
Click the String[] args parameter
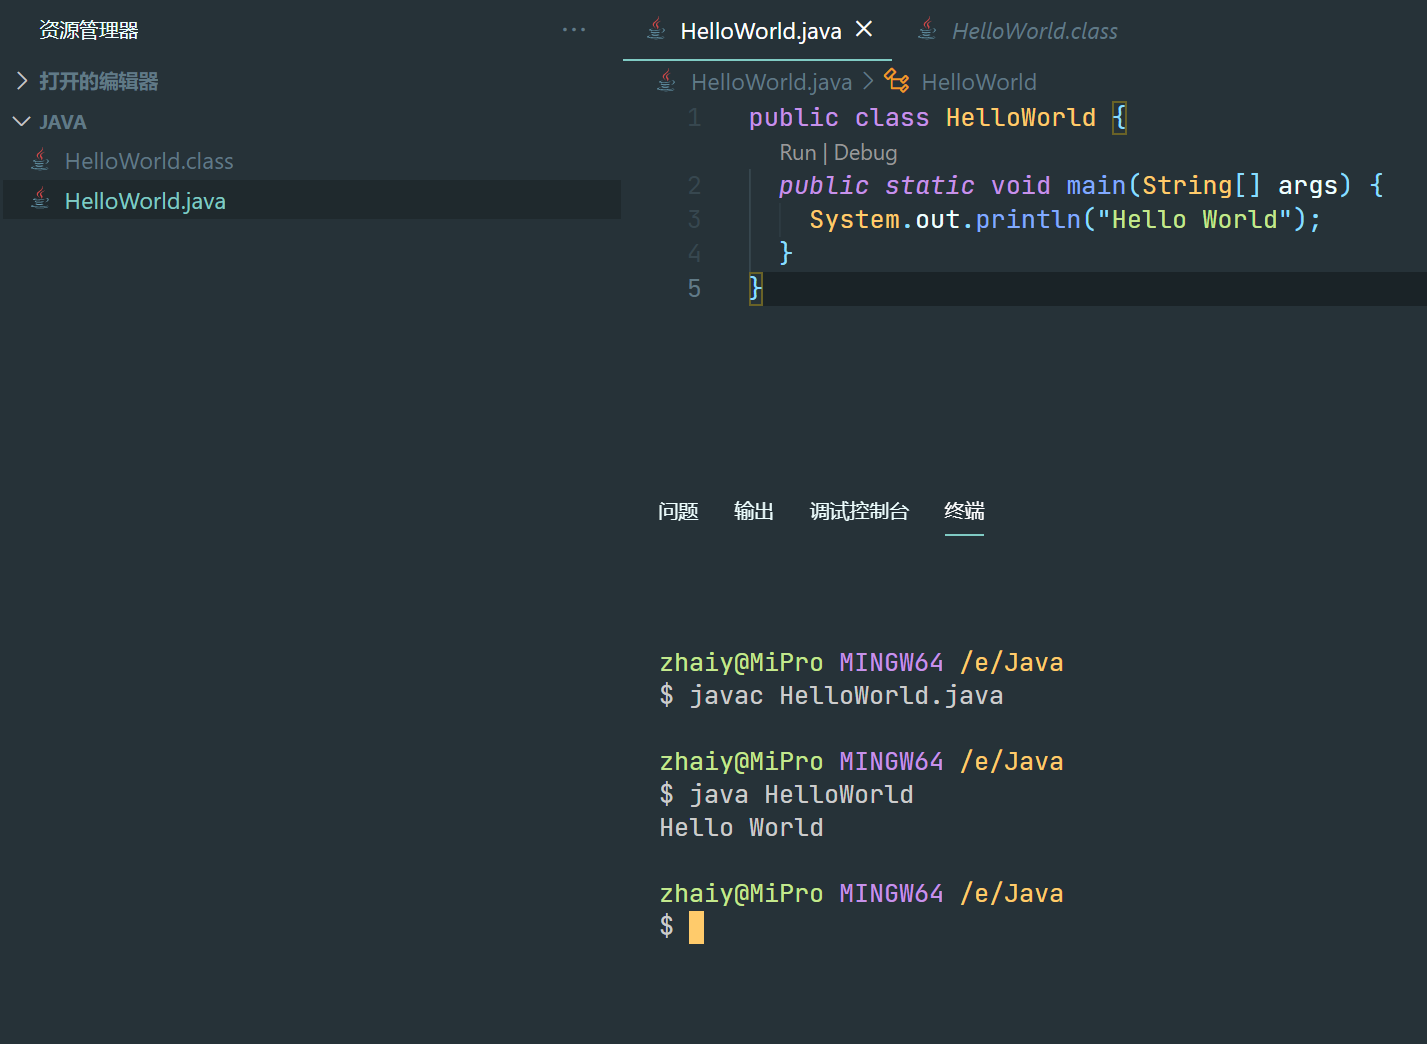pos(1240,185)
